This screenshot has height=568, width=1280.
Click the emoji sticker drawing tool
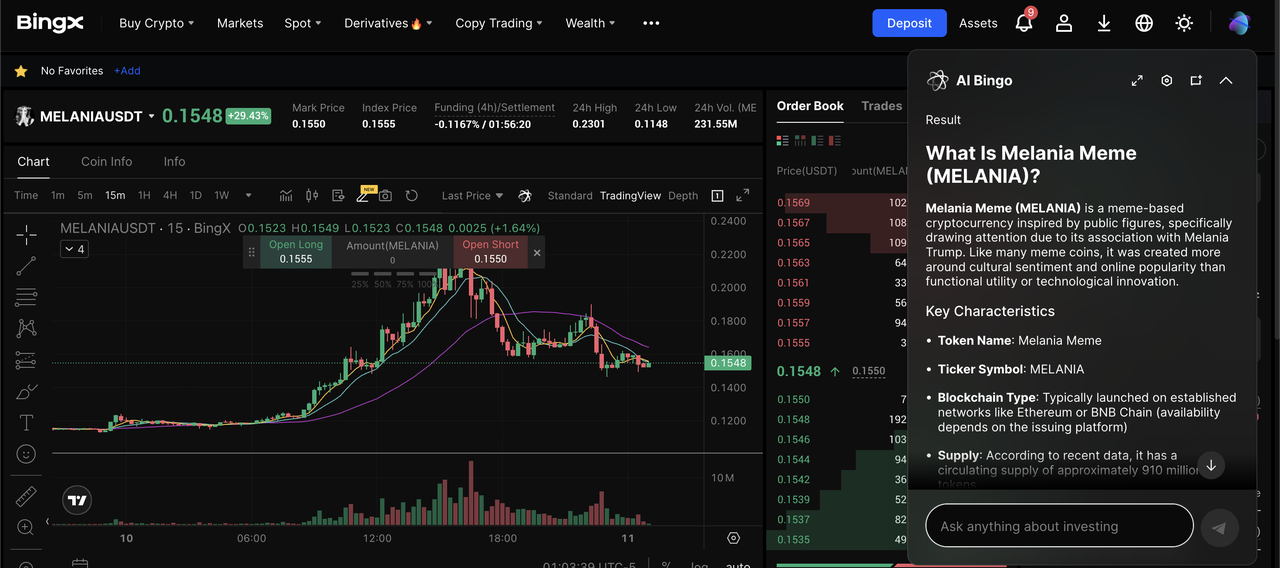[26, 454]
